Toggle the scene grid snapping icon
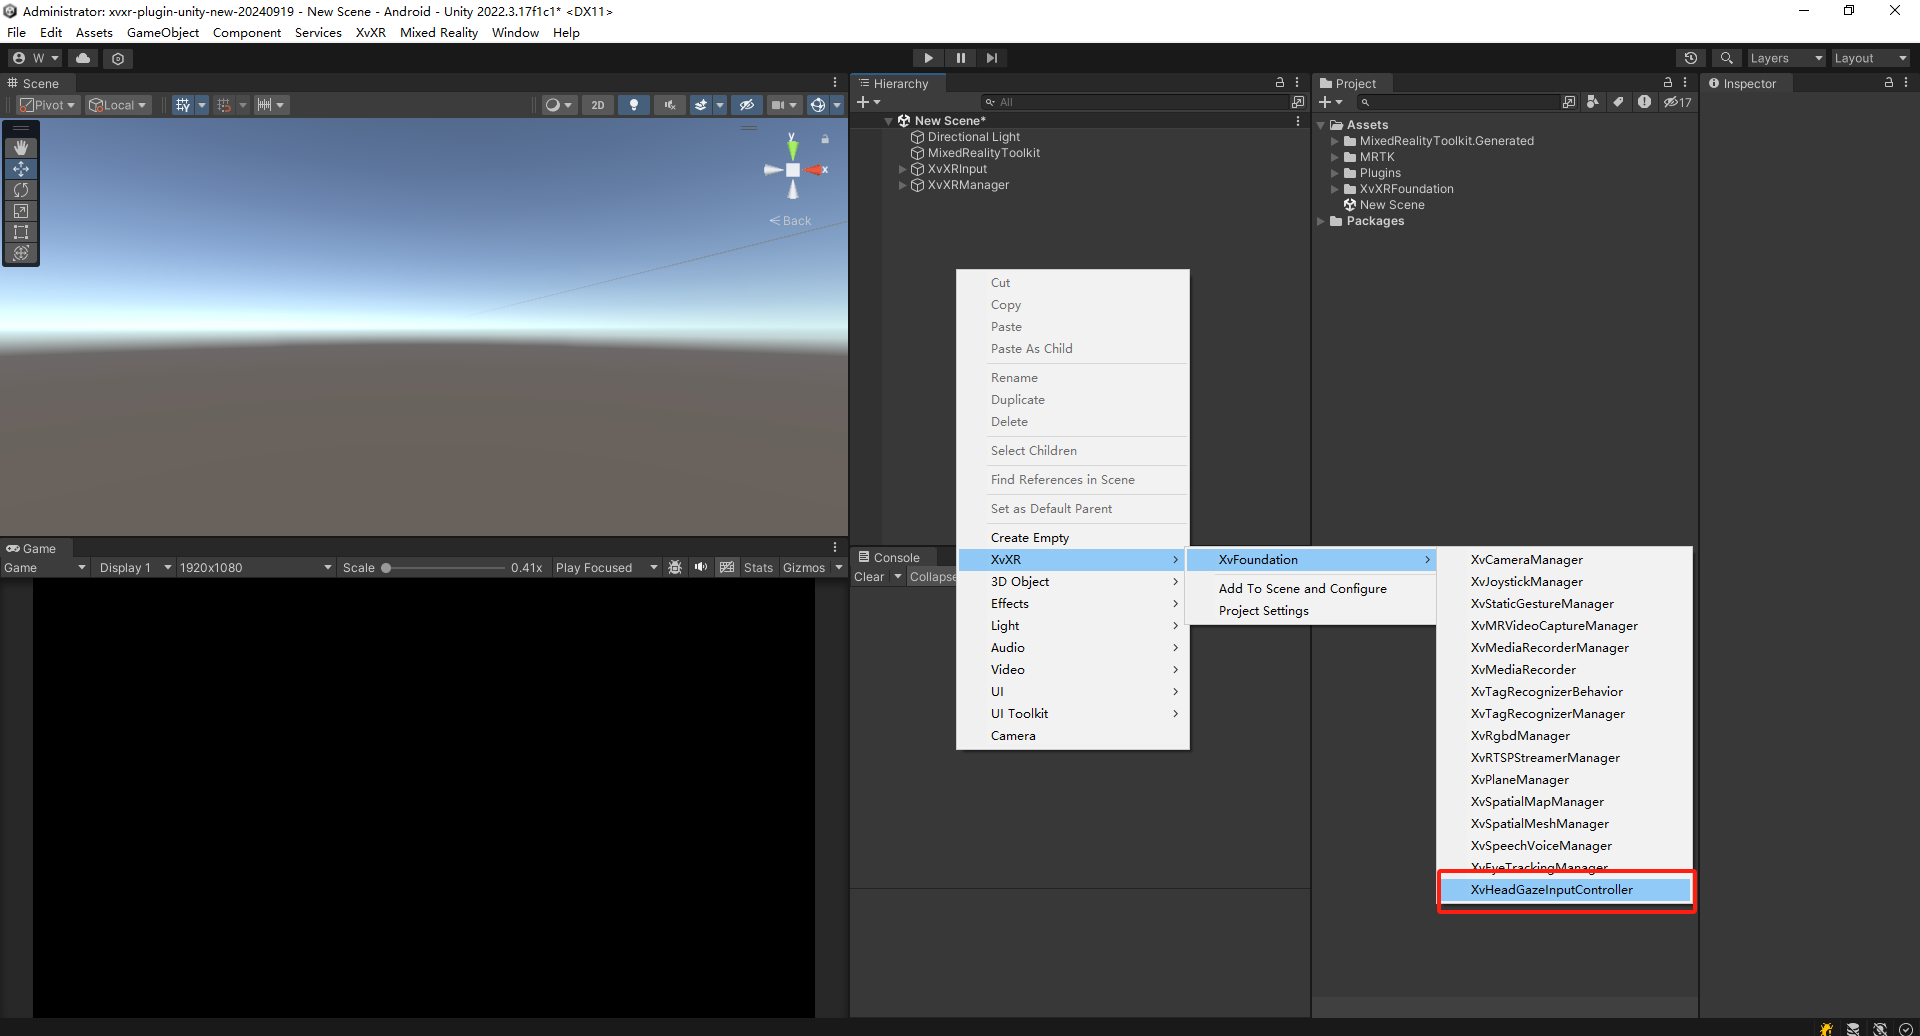 click(x=183, y=105)
